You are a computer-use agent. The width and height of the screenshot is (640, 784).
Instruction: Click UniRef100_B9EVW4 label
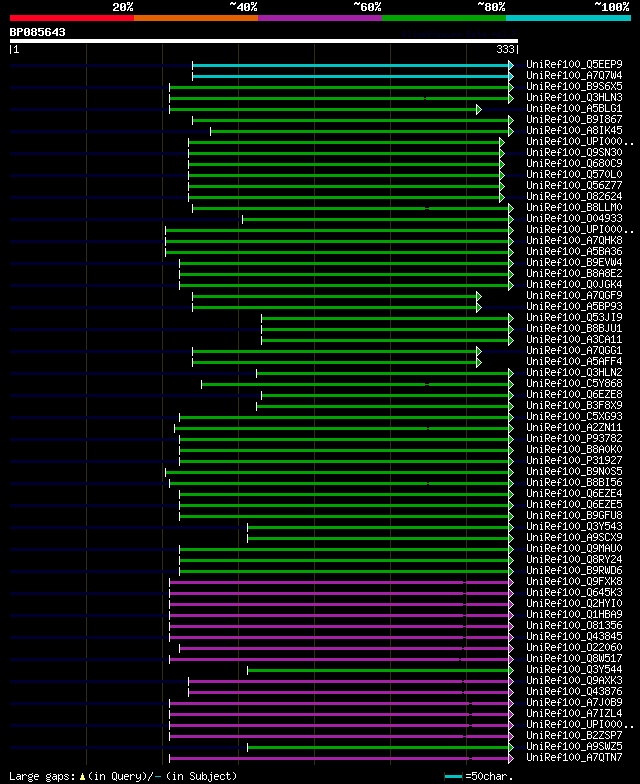coord(574,262)
